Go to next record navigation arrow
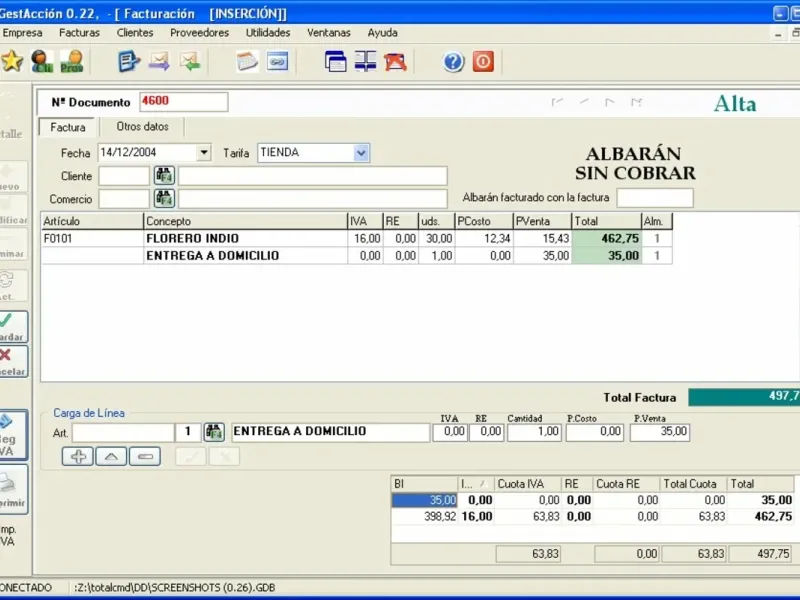Image resolution: width=800 pixels, height=600 pixels. (x=610, y=102)
